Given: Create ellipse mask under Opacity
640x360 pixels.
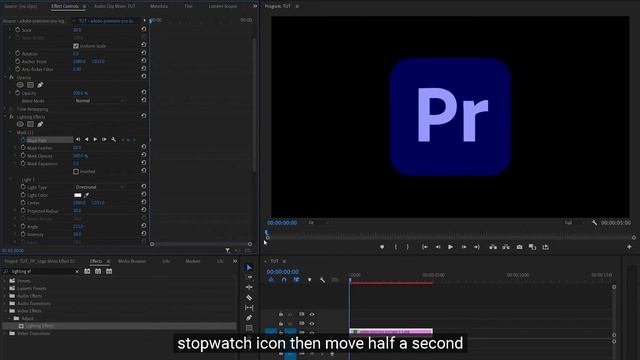Looking at the screenshot, I should tap(20, 85).
